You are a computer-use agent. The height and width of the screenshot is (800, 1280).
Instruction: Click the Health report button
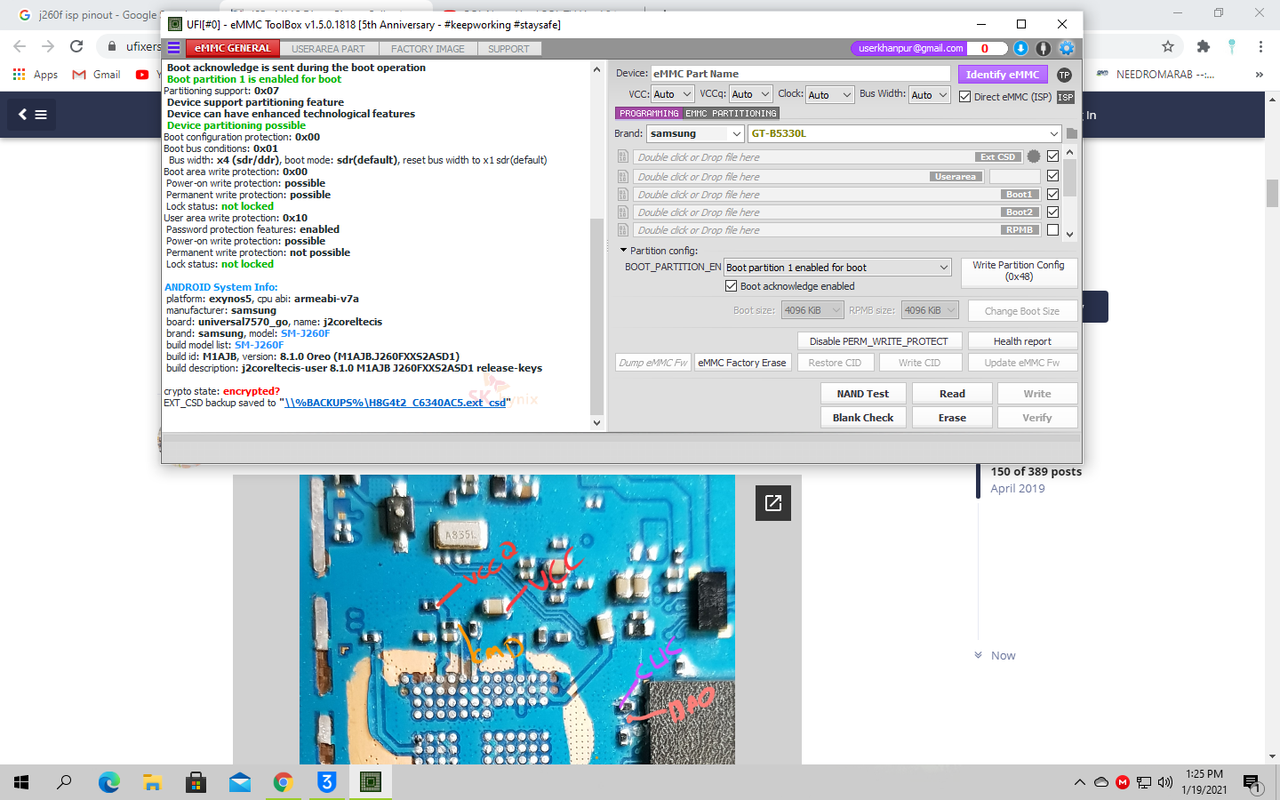[x=1022, y=341]
